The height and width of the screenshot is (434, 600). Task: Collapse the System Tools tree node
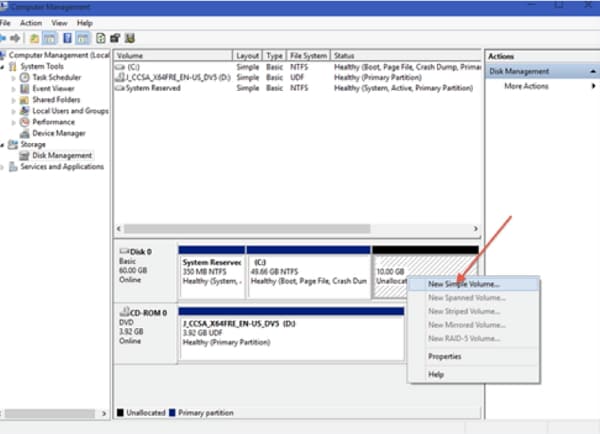[3, 67]
